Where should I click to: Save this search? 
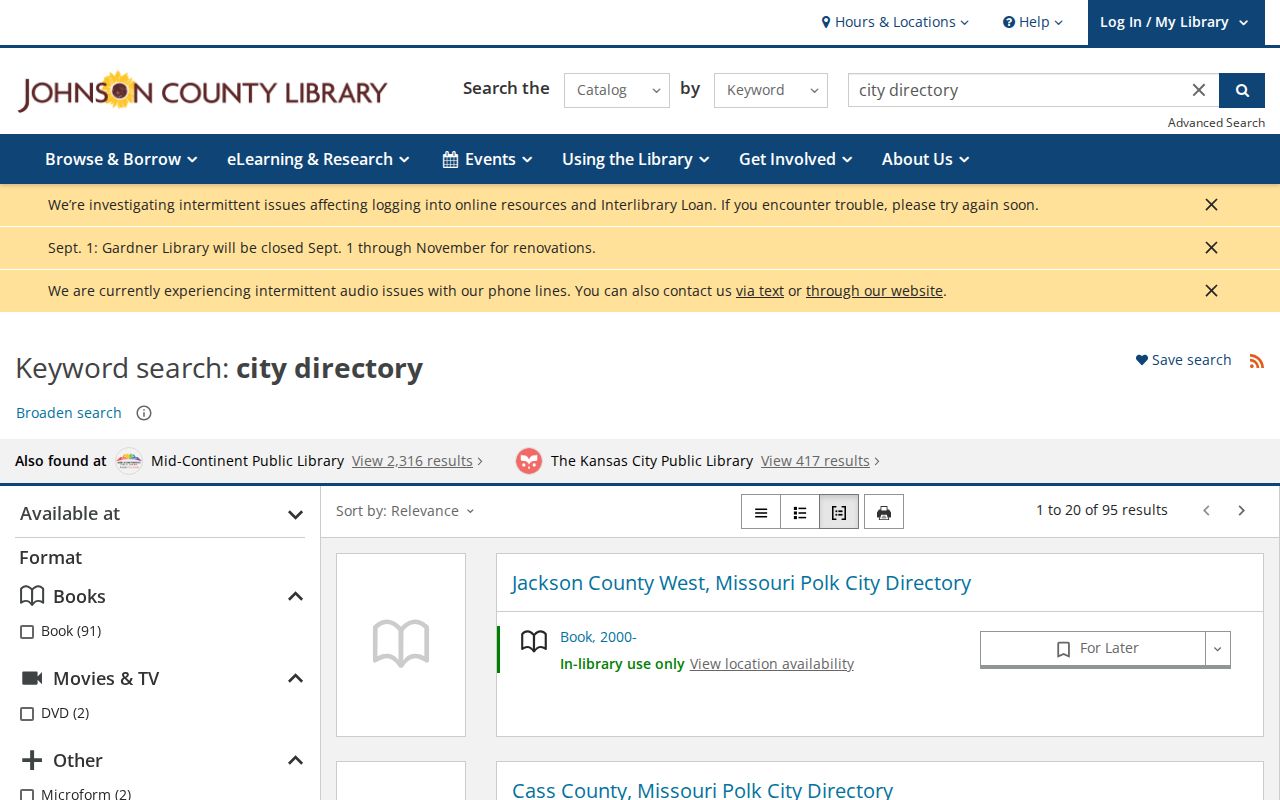click(1183, 360)
